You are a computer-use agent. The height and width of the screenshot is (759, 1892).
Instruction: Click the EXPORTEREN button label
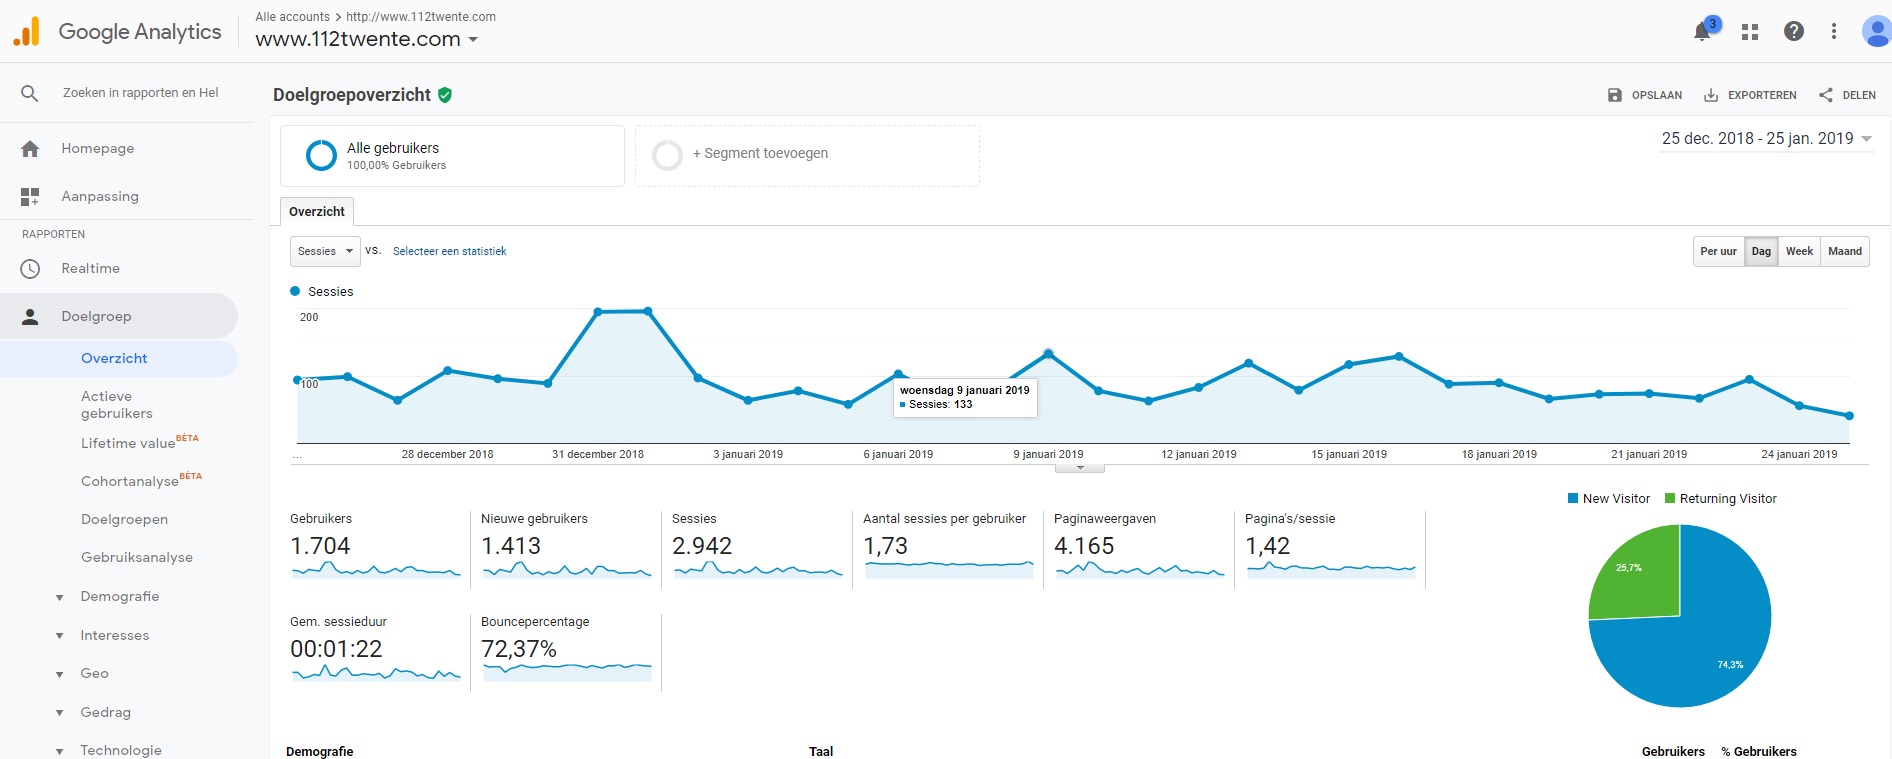coord(1762,95)
